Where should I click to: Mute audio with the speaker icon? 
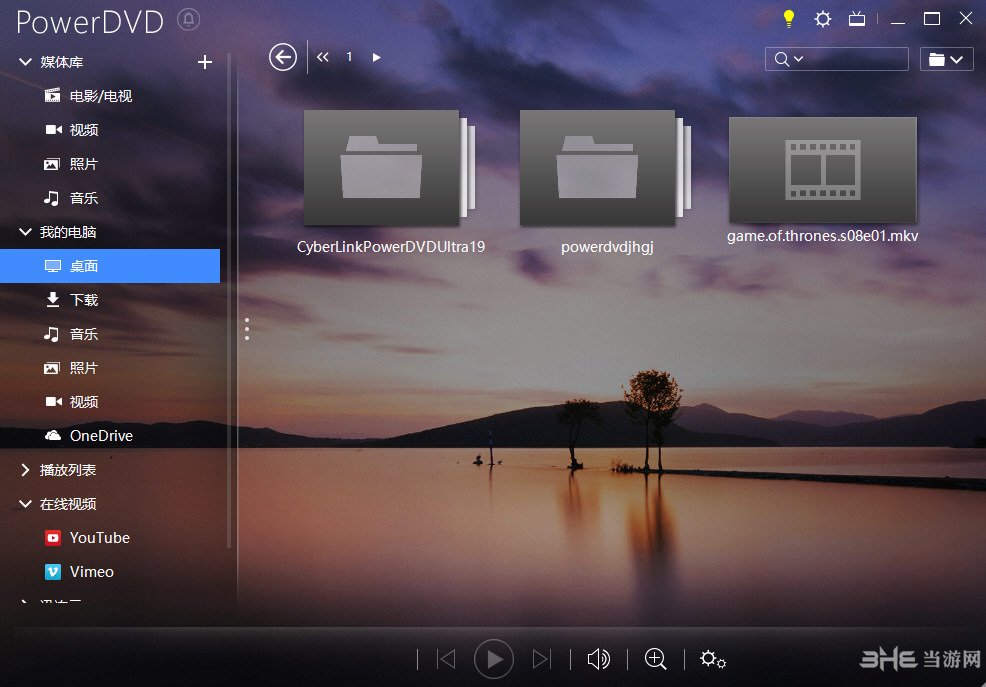(598, 659)
